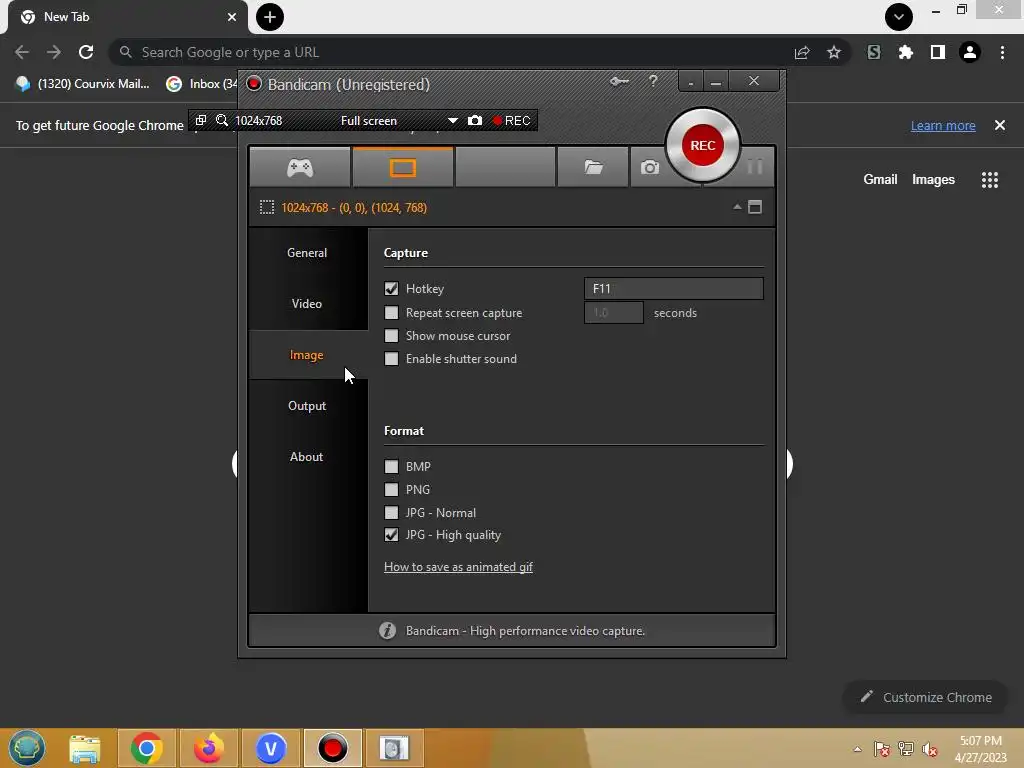The width and height of the screenshot is (1024, 768).
Task: Open the About tab
Action: 307,456
